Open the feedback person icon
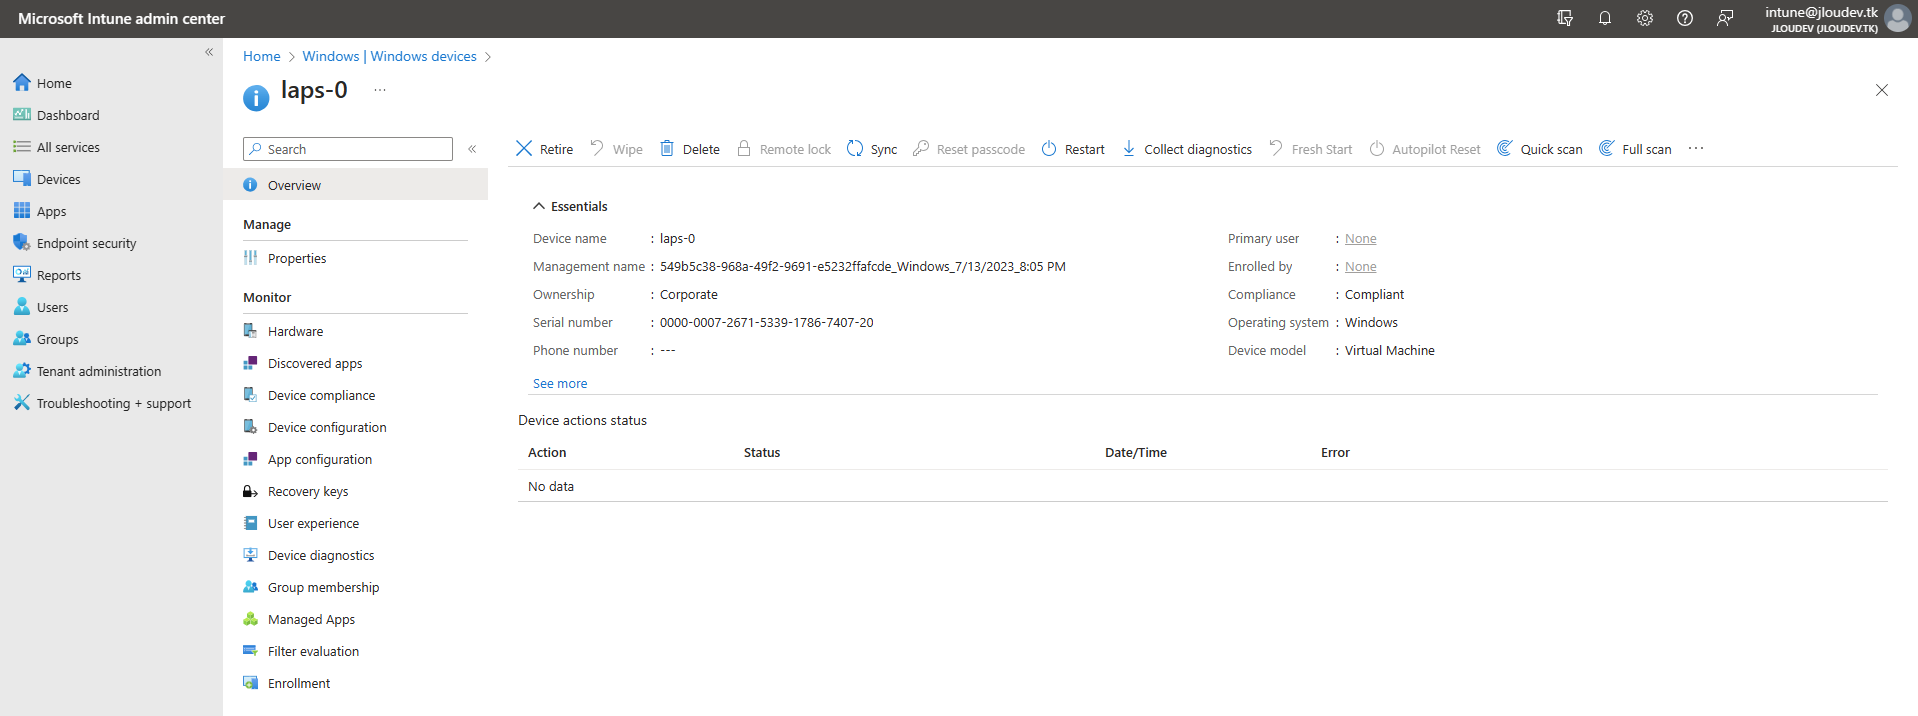 [x=1725, y=18]
